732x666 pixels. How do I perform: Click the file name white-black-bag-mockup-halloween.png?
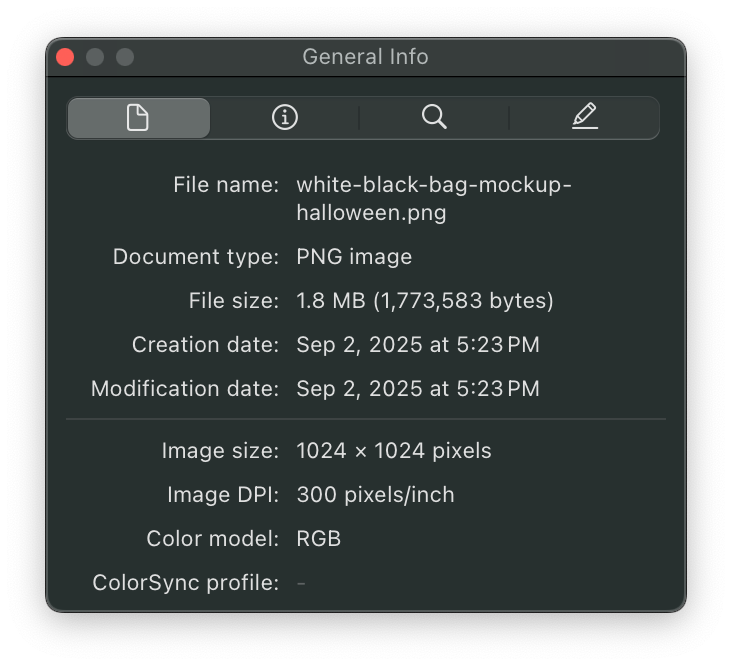tap(433, 198)
